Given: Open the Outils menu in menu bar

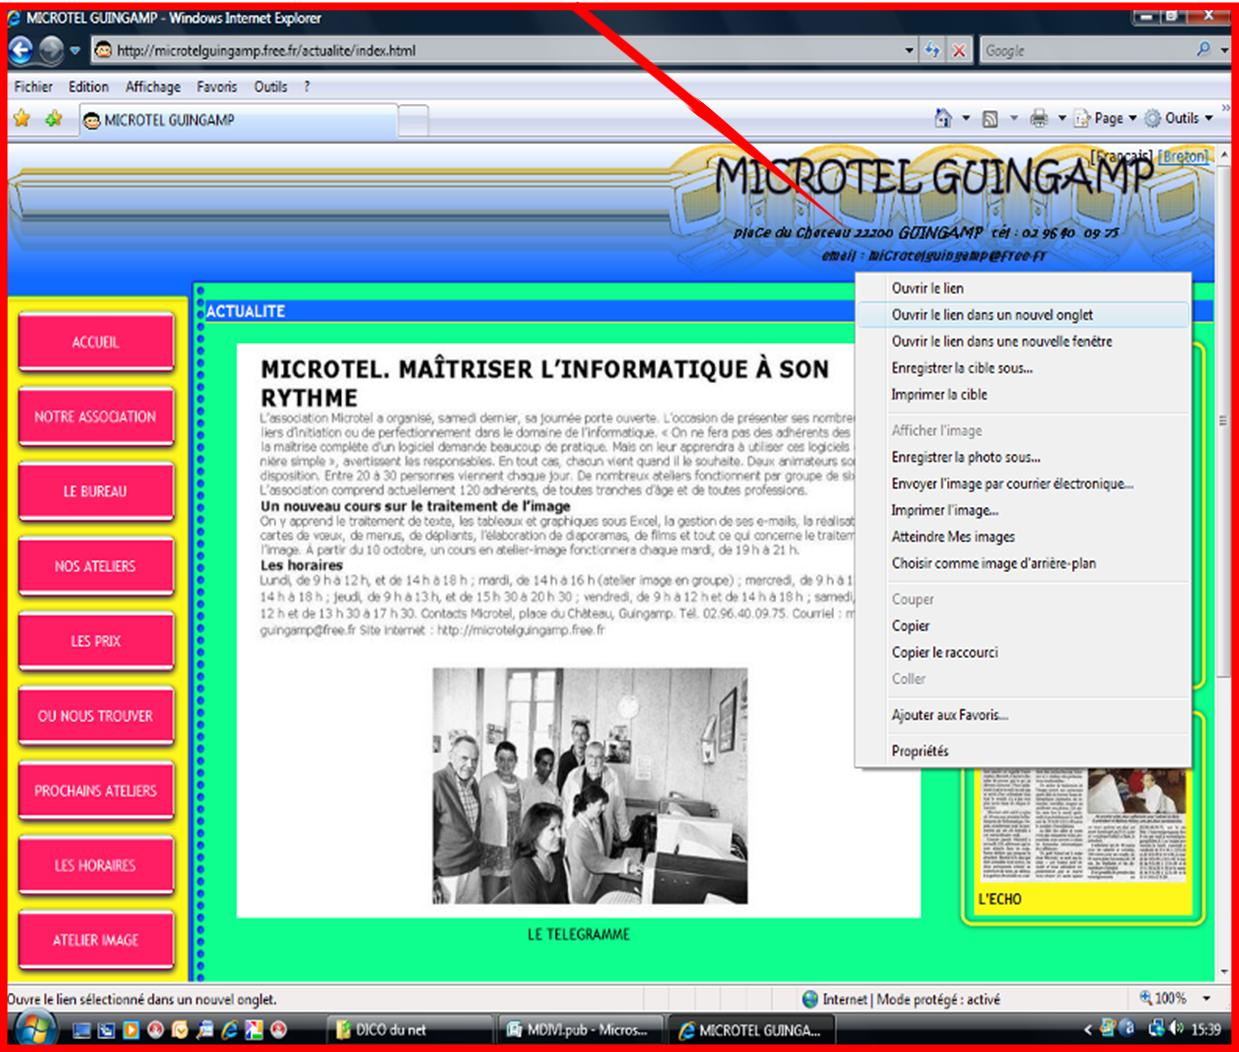Looking at the screenshot, I should click(x=270, y=87).
